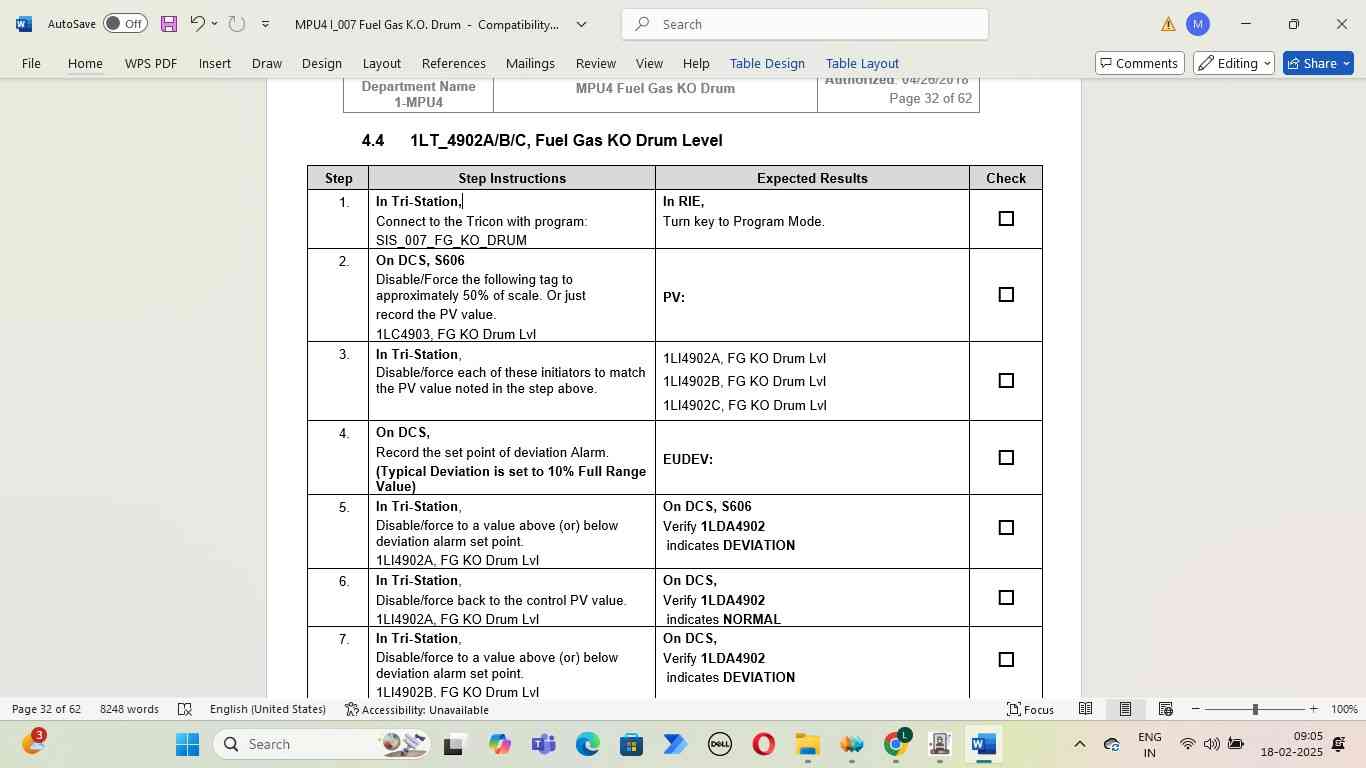Image resolution: width=1366 pixels, height=768 pixels.
Task: Switch to Print Layout view
Action: pyautogui.click(x=1125, y=709)
